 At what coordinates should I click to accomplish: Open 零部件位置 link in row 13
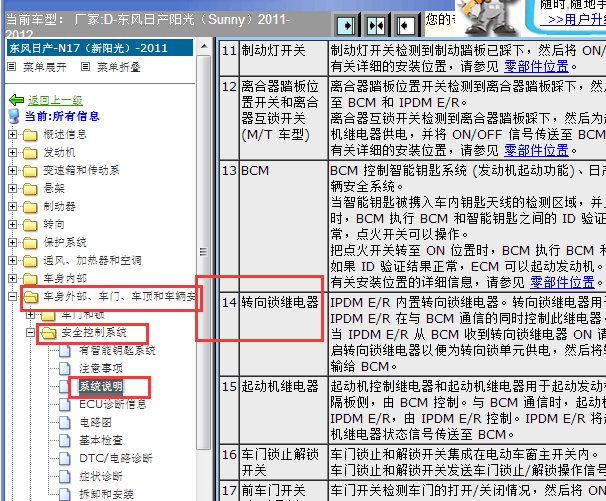pos(562,283)
